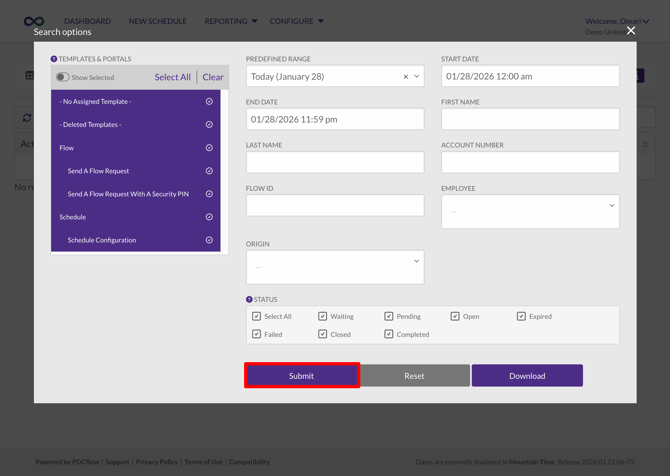The image size is (670, 476).
Task: Click the Account Number field
Action: (x=530, y=162)
